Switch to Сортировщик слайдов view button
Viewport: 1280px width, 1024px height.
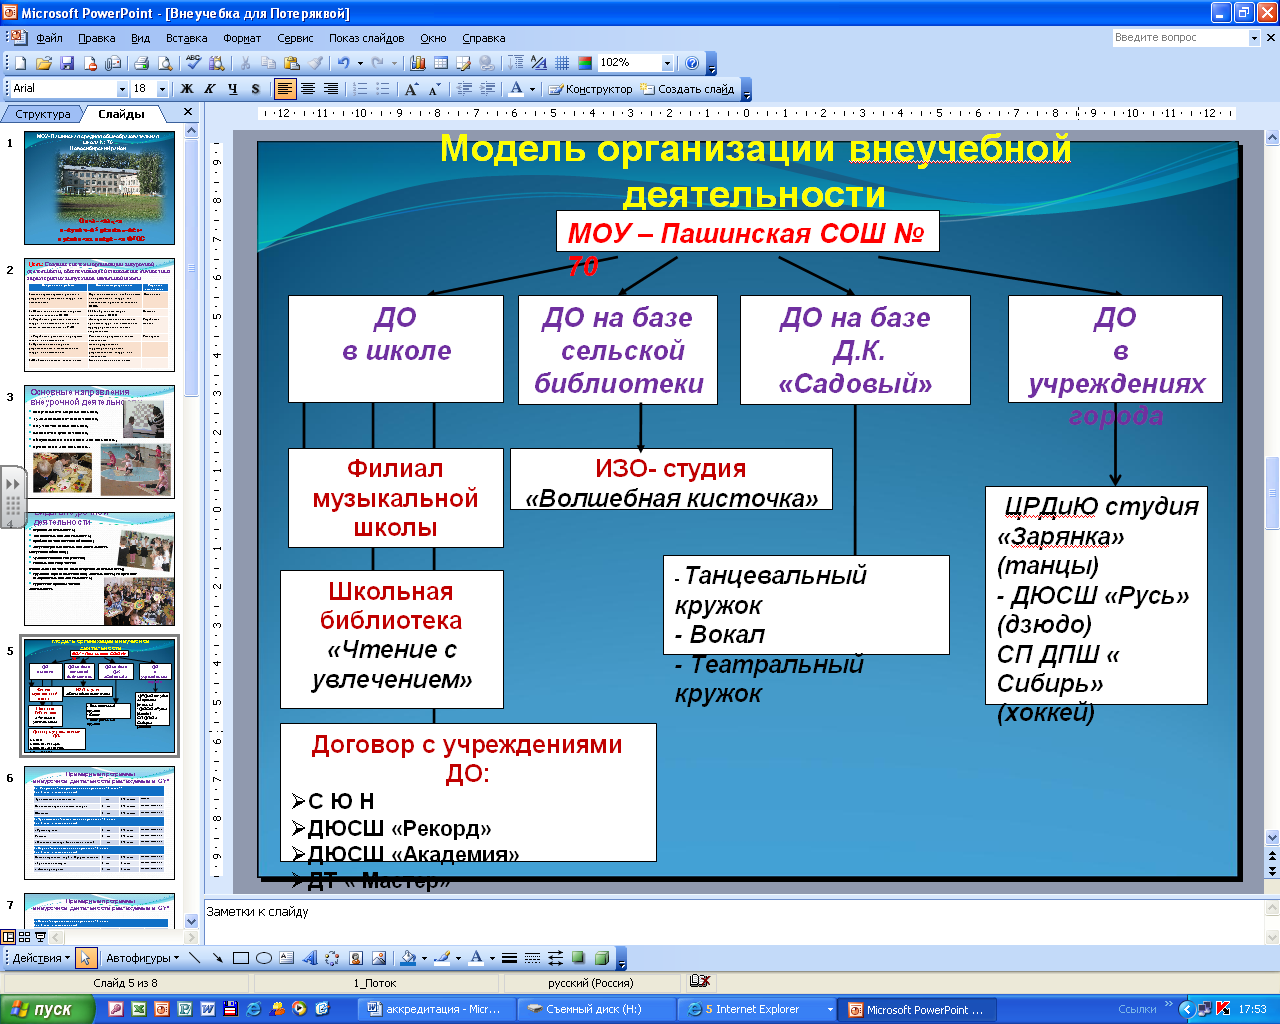(25, 937)
